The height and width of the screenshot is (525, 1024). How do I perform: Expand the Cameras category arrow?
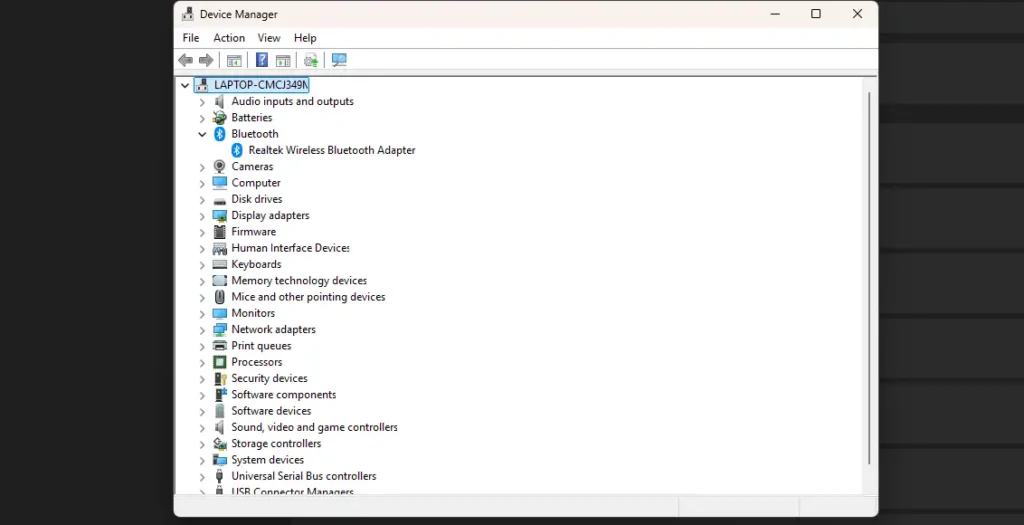(202, 167)
